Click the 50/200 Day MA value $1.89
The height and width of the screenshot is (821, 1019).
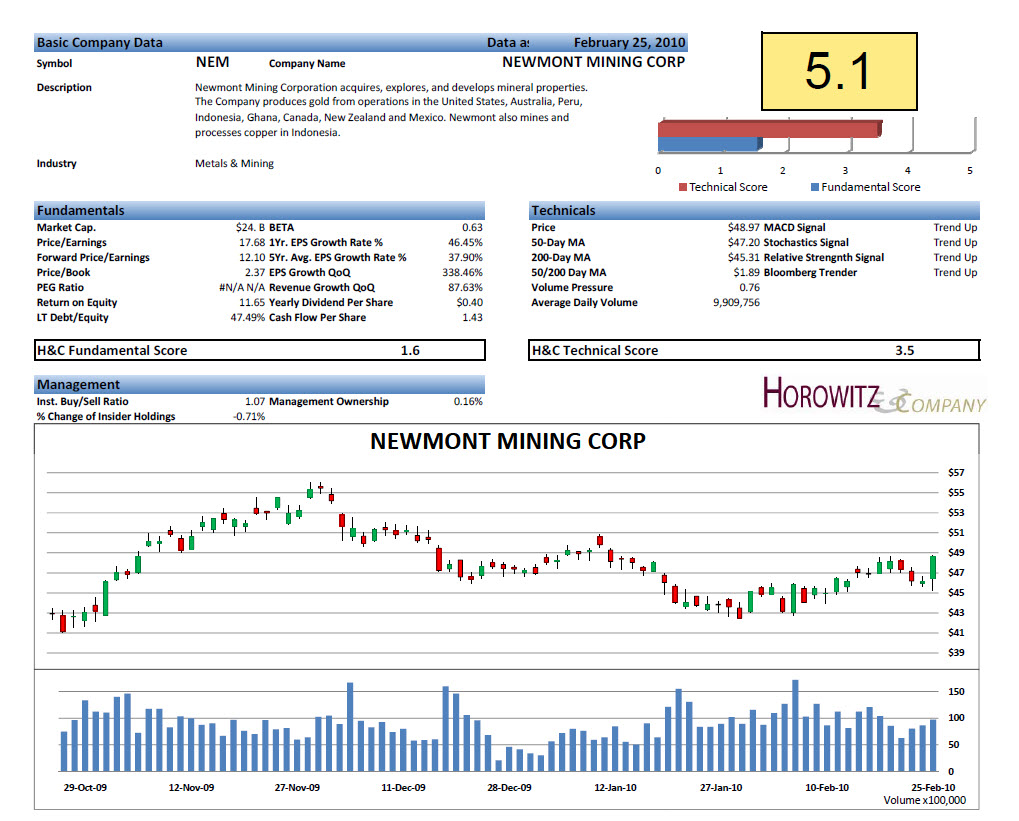747,272
